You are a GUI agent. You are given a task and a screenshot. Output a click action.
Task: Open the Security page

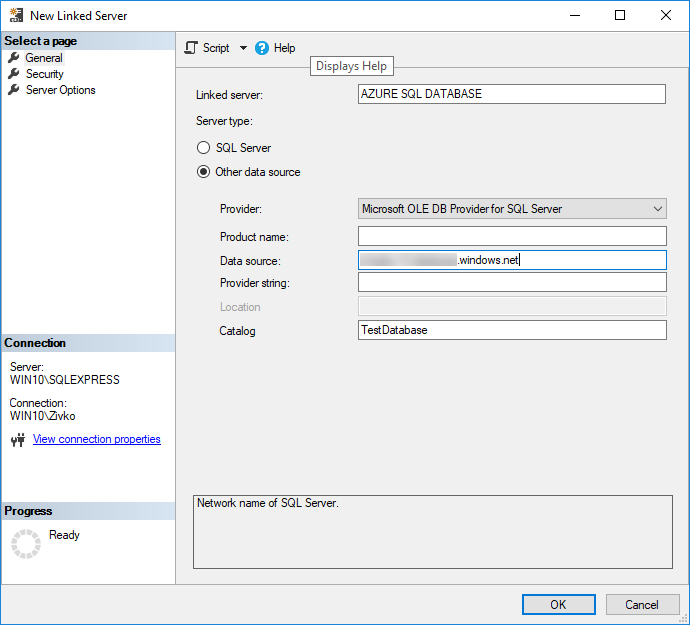(x=44, y=74)
